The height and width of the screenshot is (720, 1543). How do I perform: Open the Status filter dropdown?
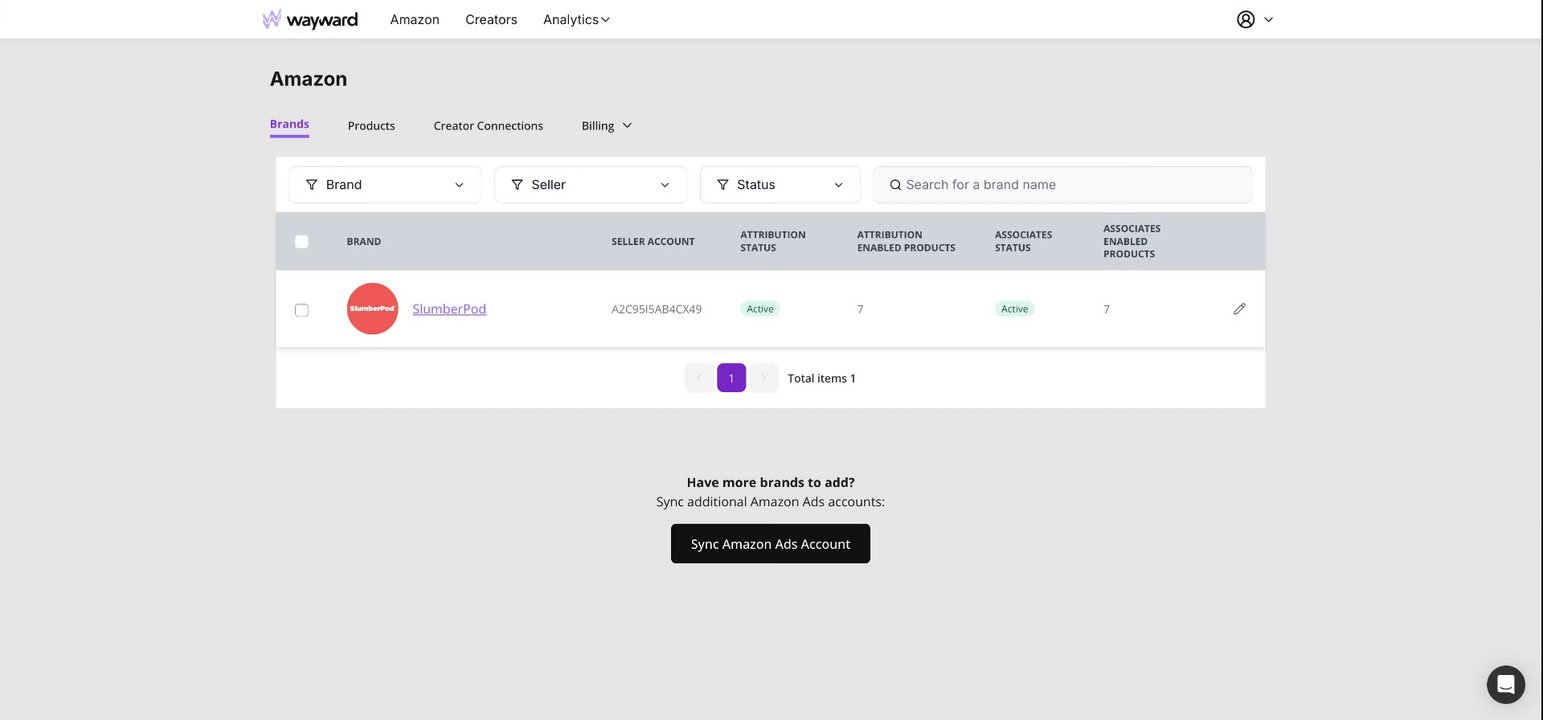(780, 185)
